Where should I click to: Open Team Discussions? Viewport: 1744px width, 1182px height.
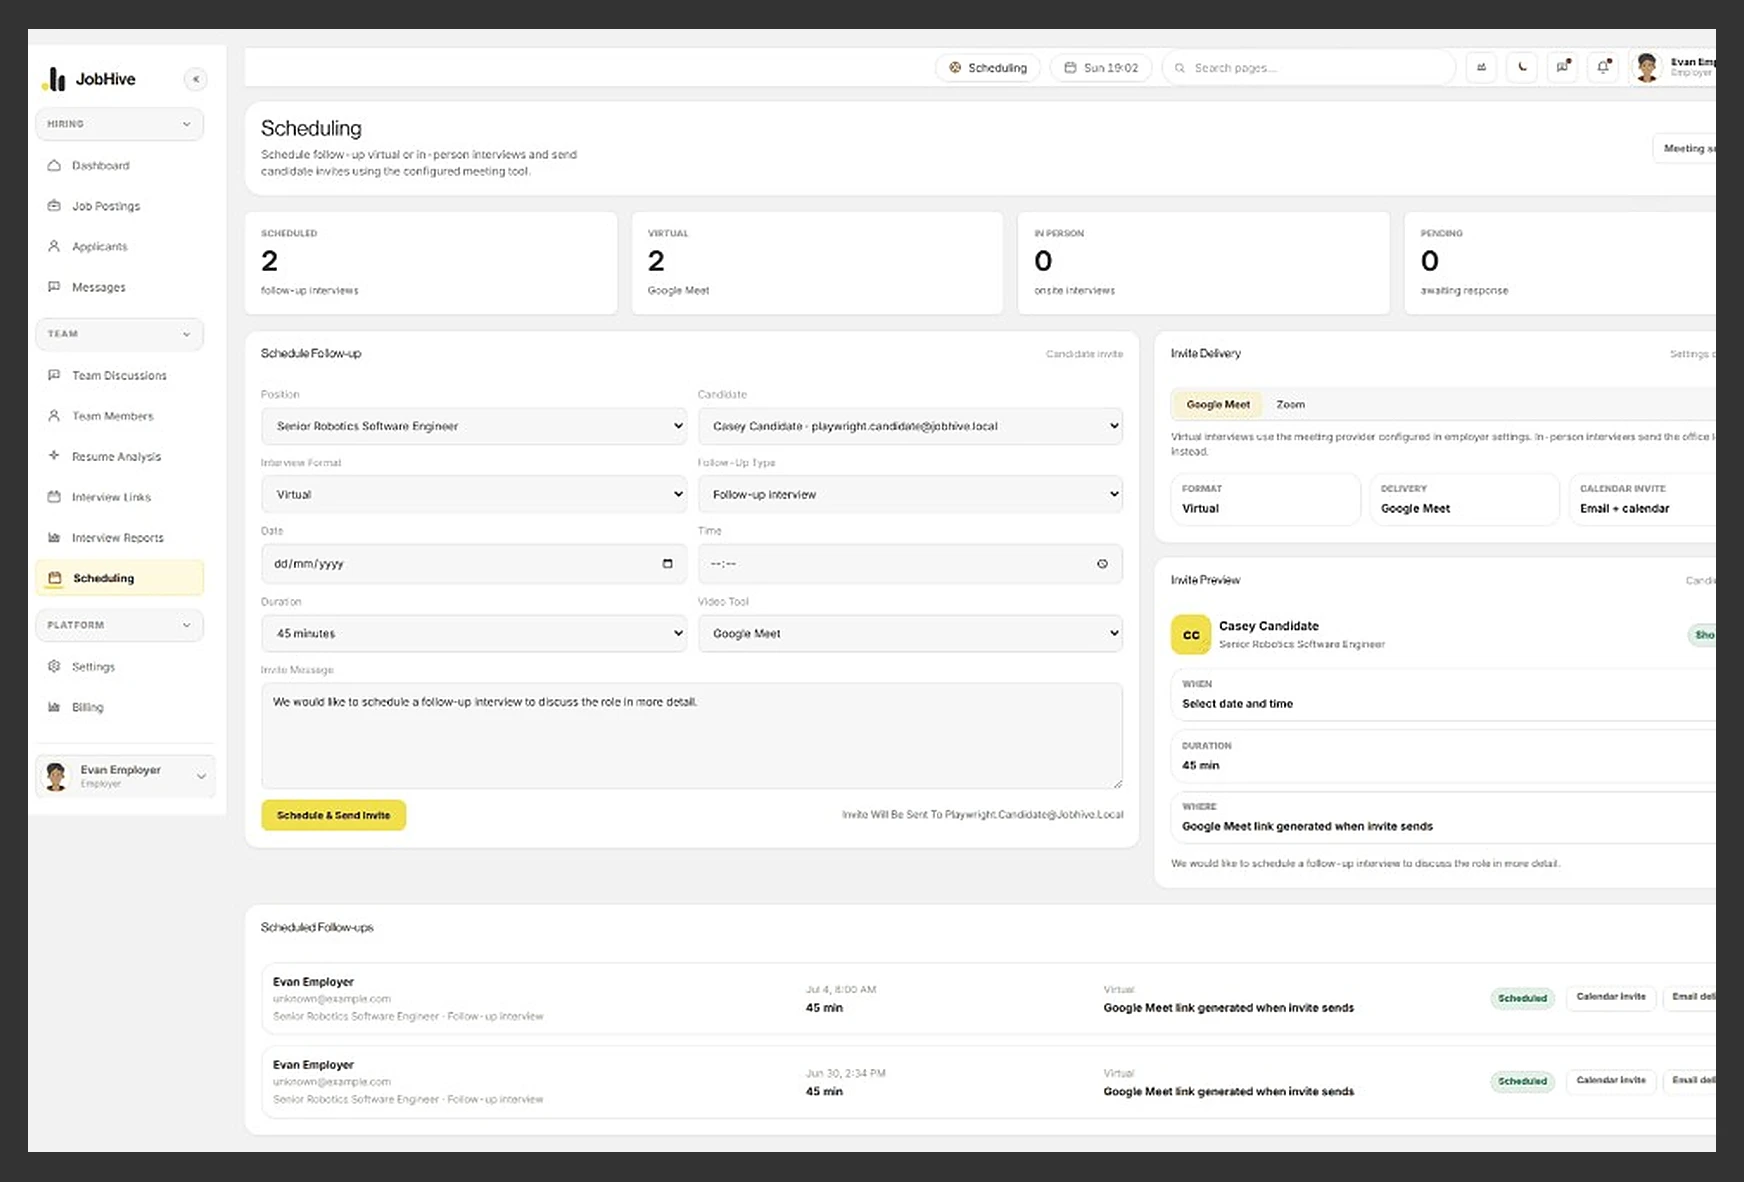[119, 375]
